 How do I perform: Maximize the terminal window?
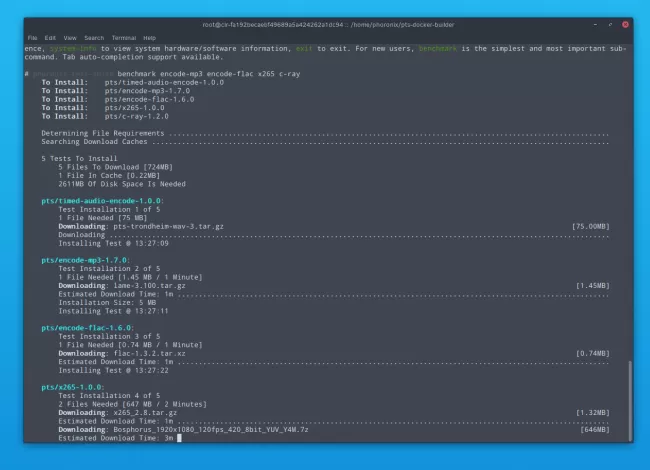tap(610, 24)
